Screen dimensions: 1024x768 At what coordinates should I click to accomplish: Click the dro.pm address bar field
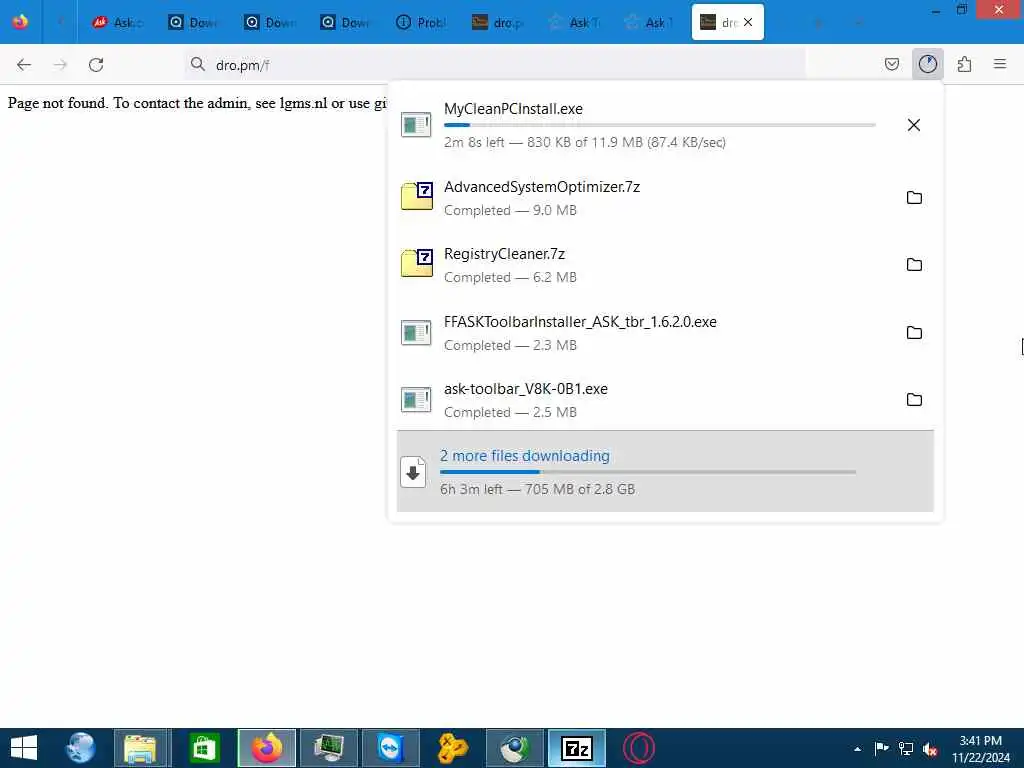coord(494,65)
